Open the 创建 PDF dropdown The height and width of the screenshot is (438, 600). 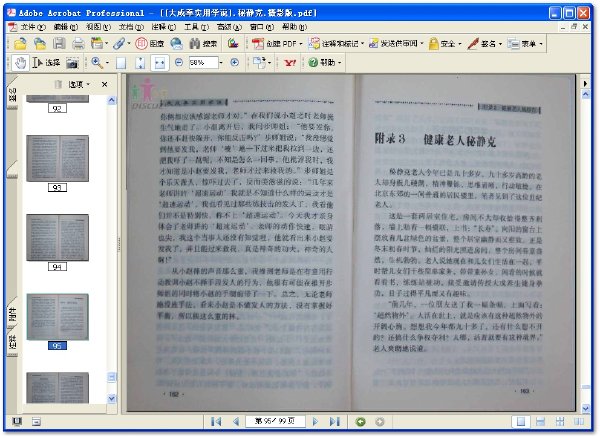[277, 44]
